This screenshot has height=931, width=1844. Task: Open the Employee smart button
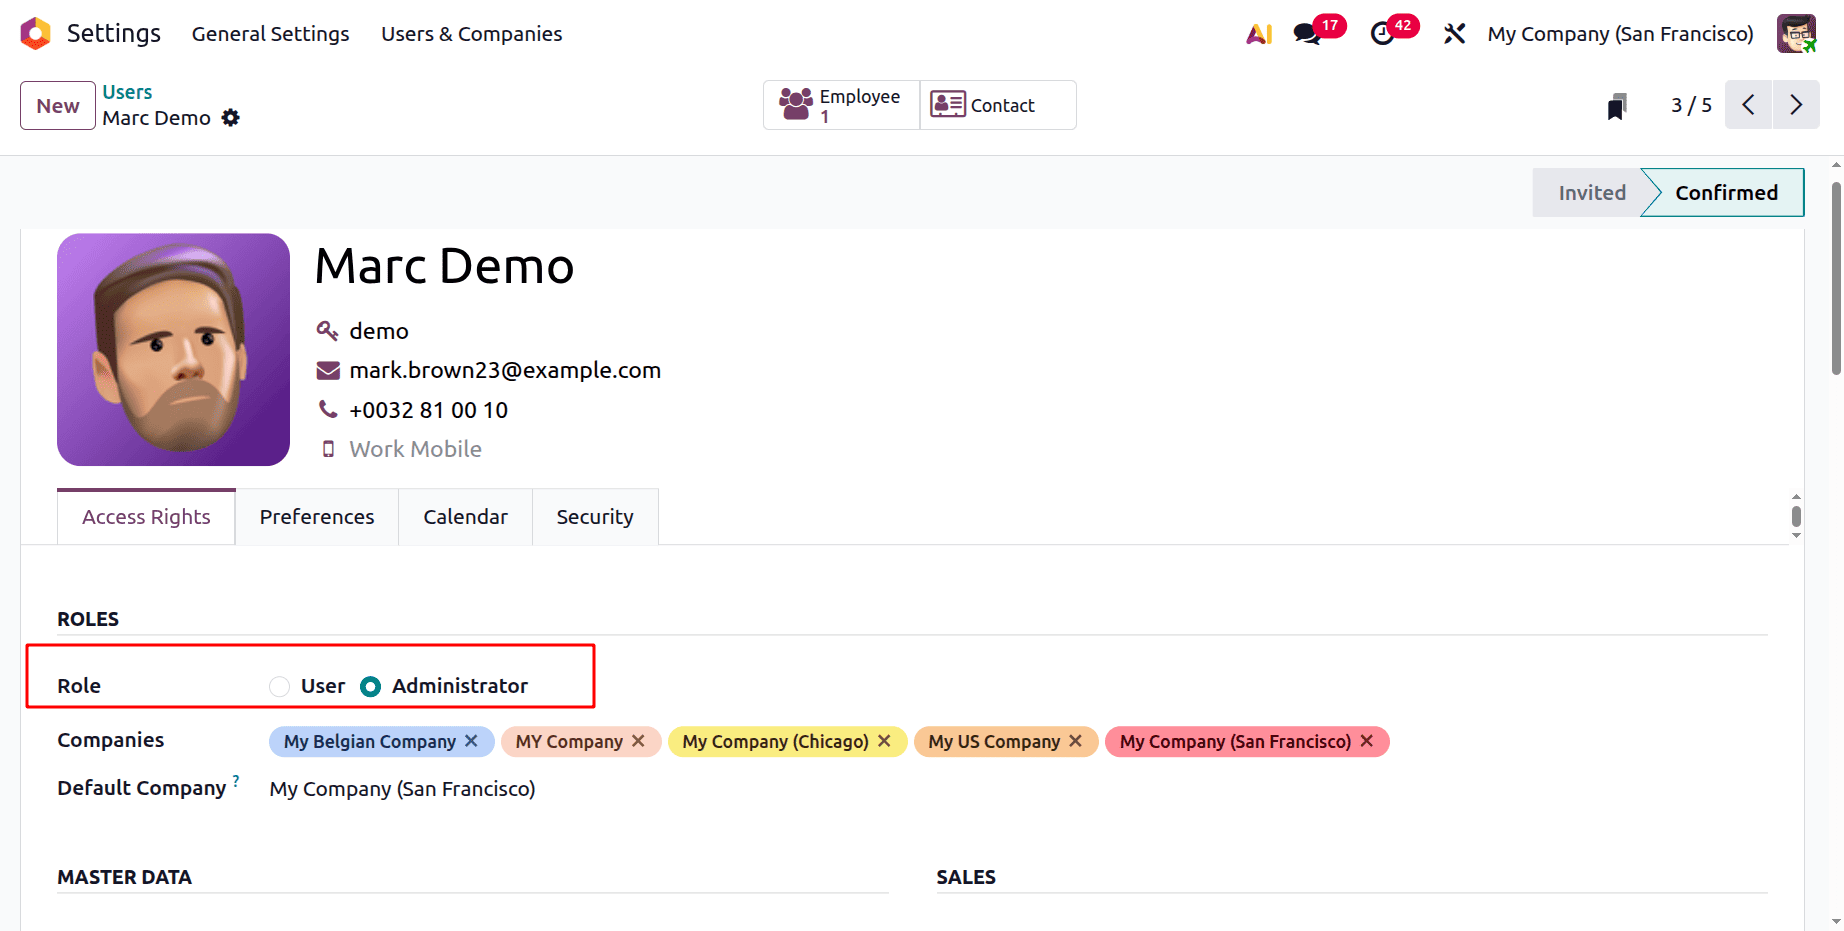[840, 104]
